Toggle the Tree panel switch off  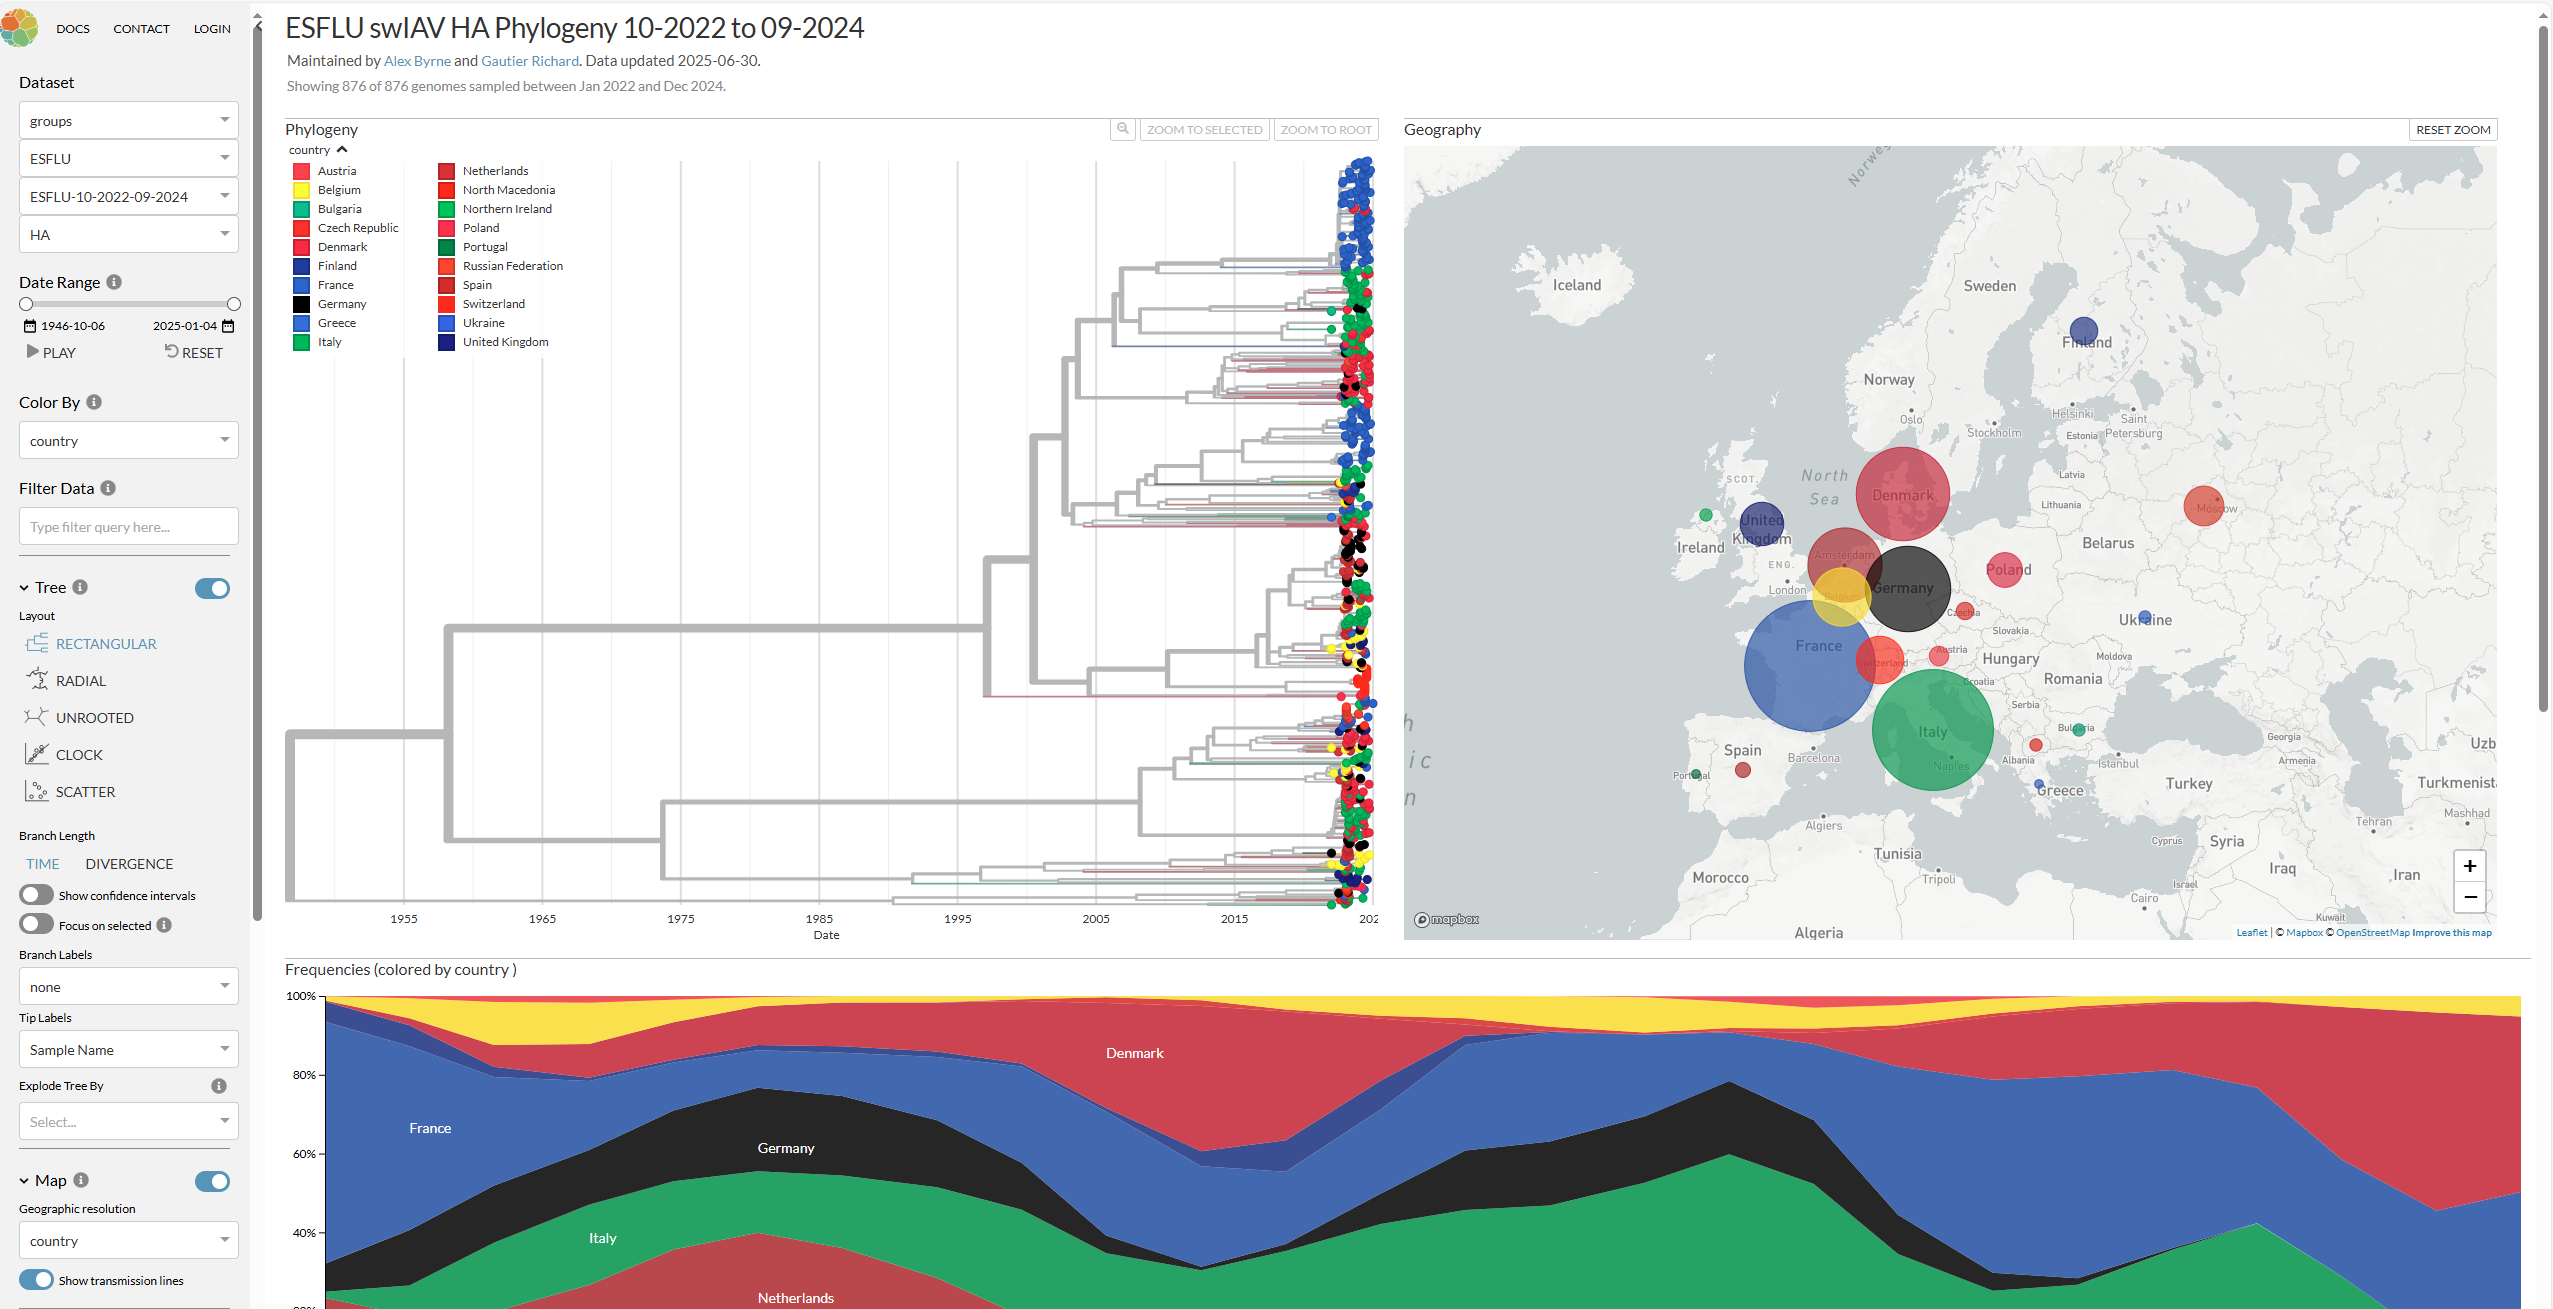click(212, 588)
